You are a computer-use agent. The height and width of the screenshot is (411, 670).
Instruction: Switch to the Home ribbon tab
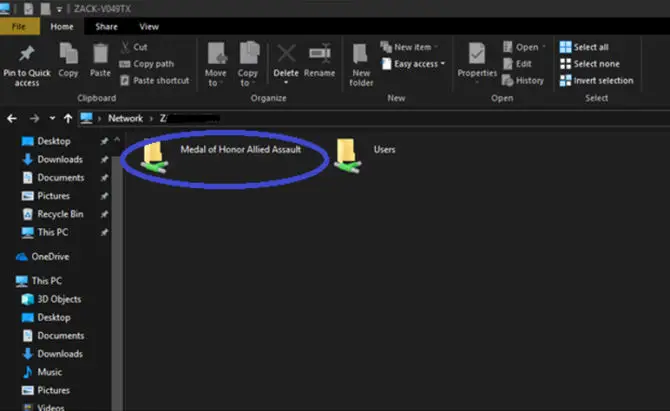tap(62, 26)
